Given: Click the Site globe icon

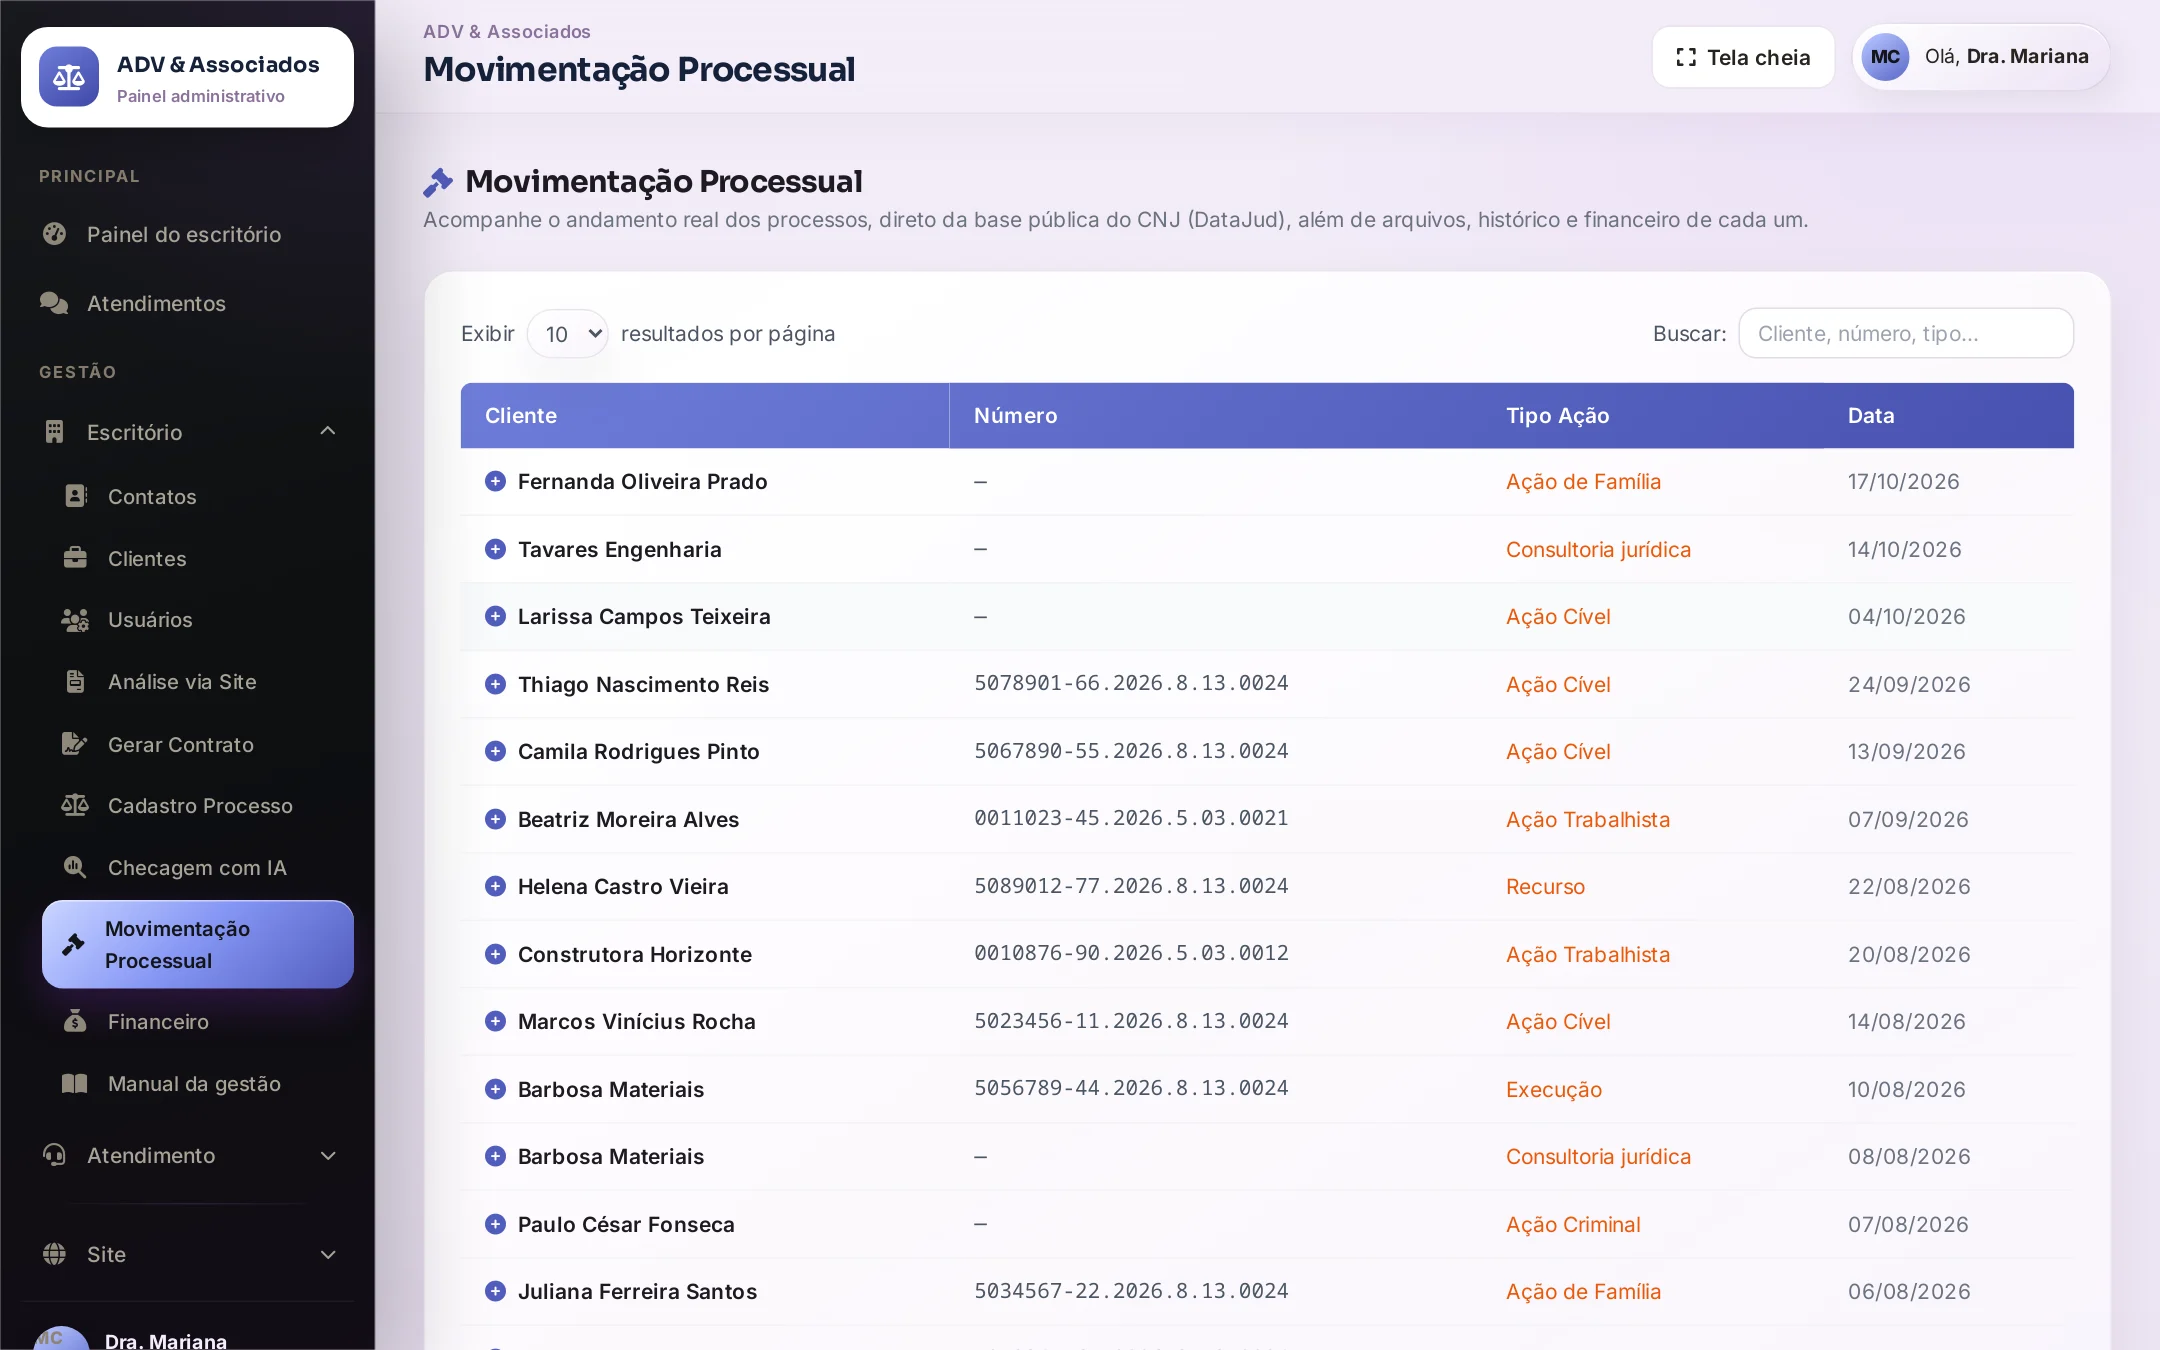Looking at the screenshot, I should pos(55,1254).
